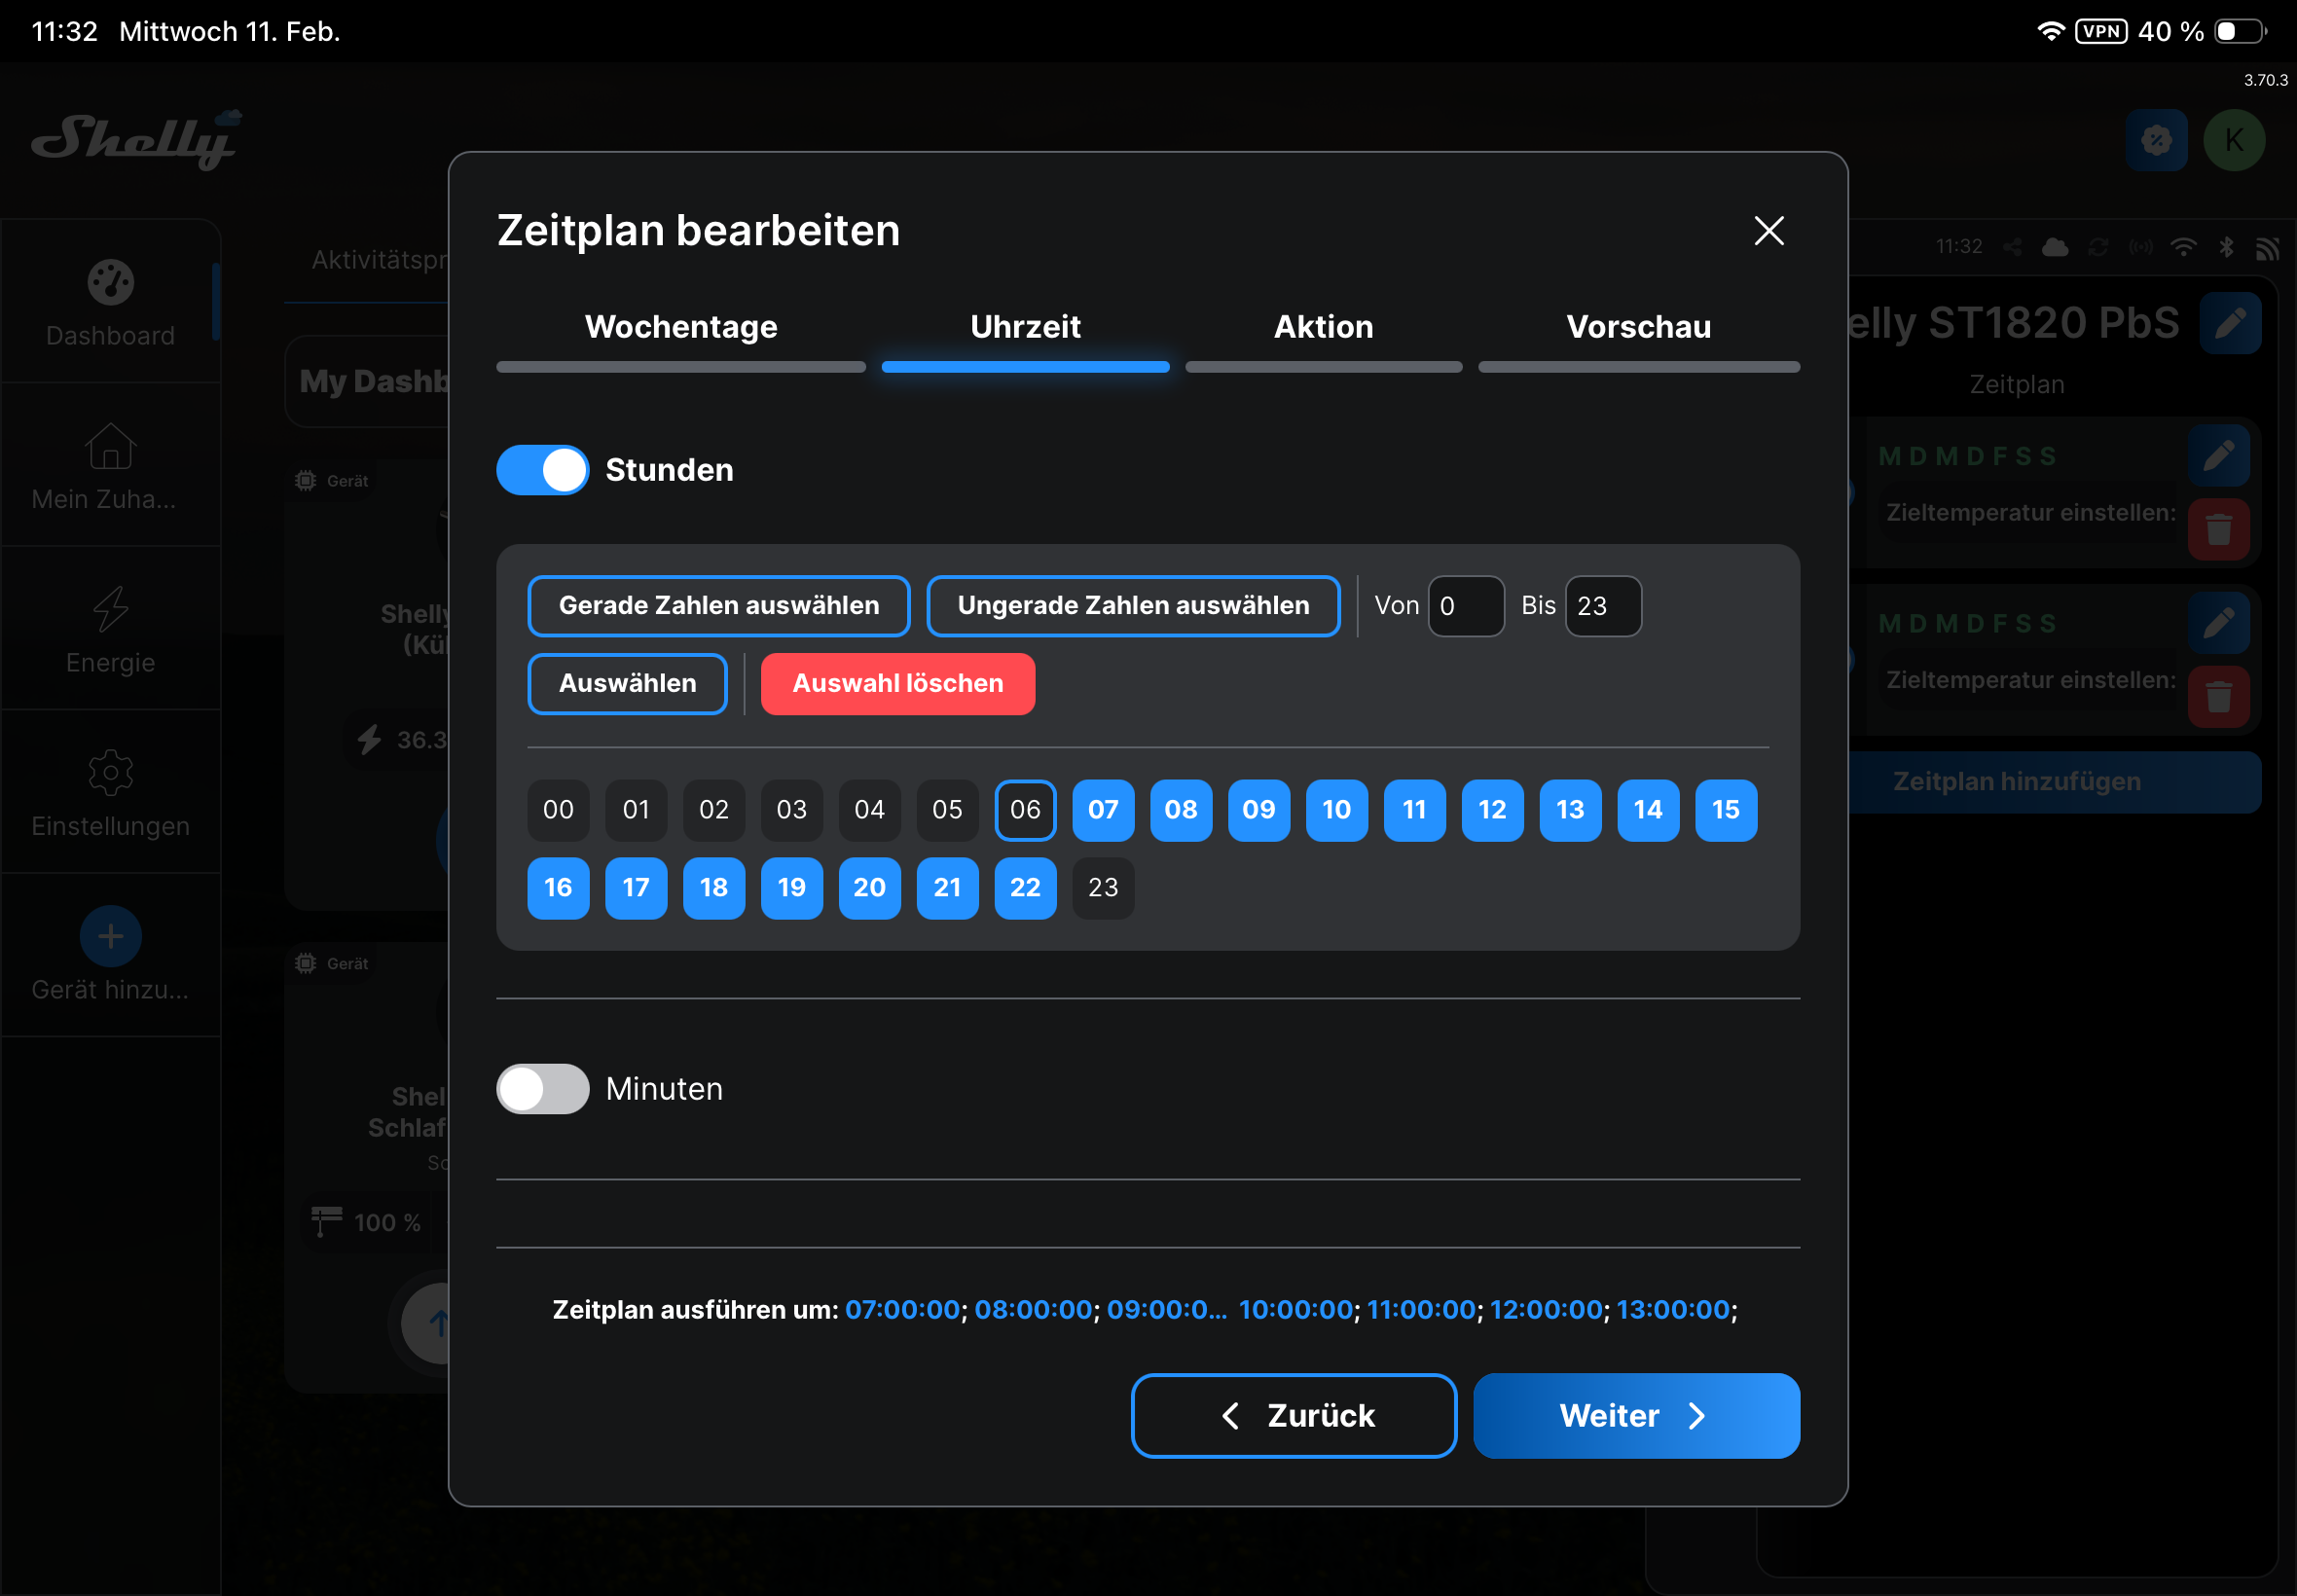Screen dimensions: 2297x1596
Task: Open the Energie lightning icon
Action: pyautogui.click(x=110, y=610)
